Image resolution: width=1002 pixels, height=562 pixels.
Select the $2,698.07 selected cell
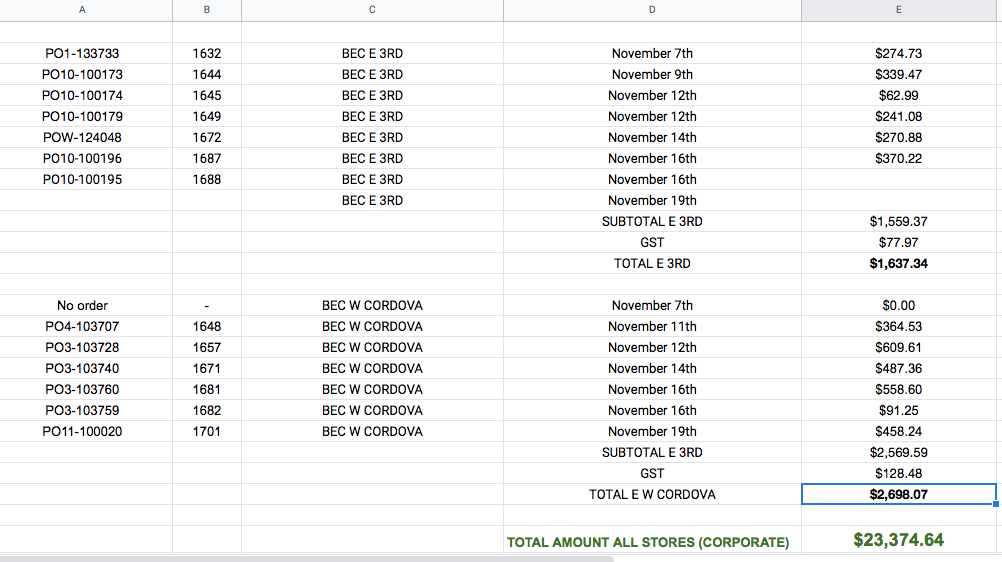tap(898, 495)
